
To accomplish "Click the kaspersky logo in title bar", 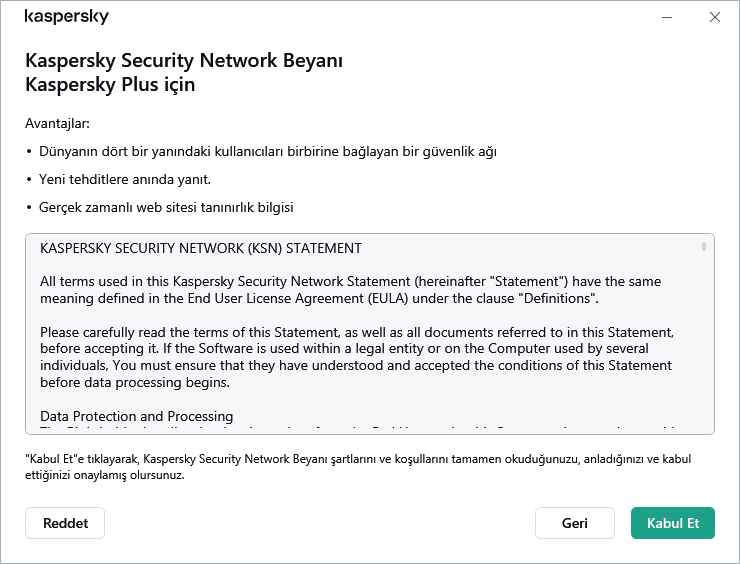I will 67,17.
